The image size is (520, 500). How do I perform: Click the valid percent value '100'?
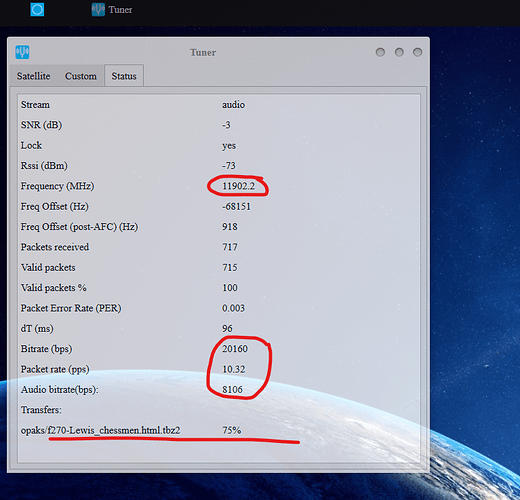[x=230, y=288]
